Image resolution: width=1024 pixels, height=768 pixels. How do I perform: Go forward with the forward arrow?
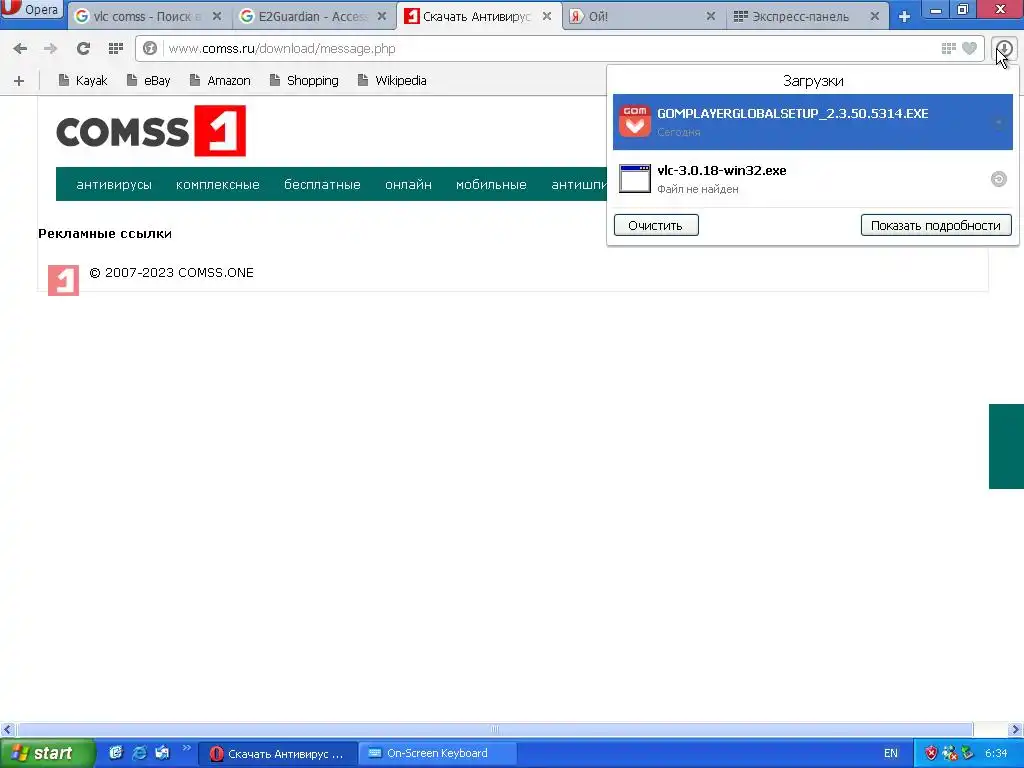(x=50, y=48)
